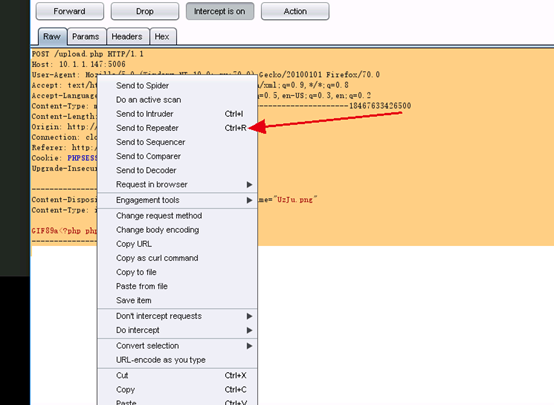Viewport: 554px width, 405px height.
Task: Click the PHPSESS cookie value
Action: click(82, 158)
